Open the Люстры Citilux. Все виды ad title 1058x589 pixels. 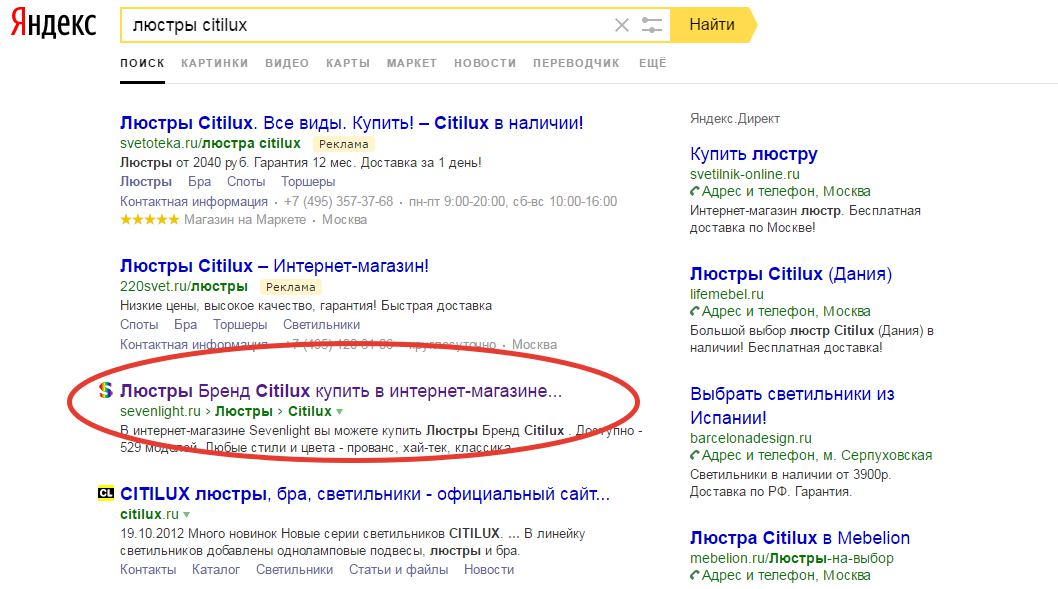click(x=352, y=123)
